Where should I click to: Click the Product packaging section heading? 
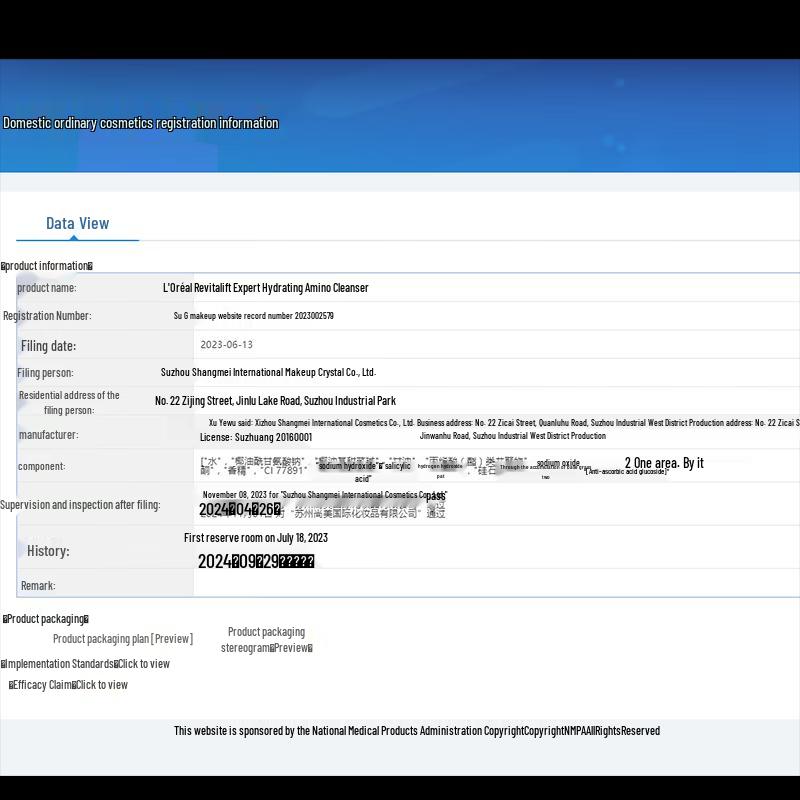coord(46,619)
